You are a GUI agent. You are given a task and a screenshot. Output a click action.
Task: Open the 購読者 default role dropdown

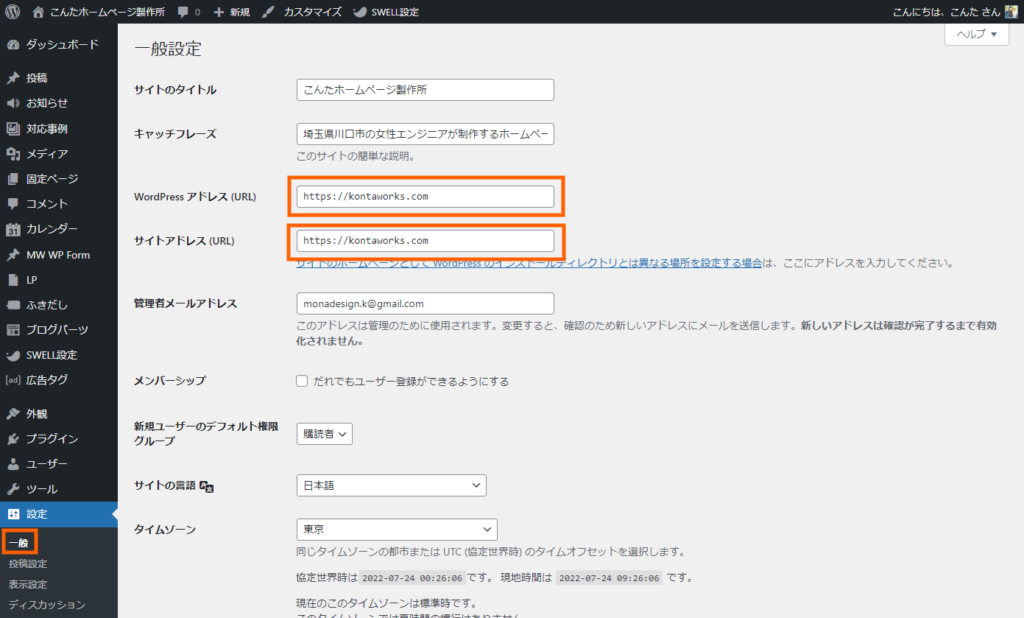[325, 434]
